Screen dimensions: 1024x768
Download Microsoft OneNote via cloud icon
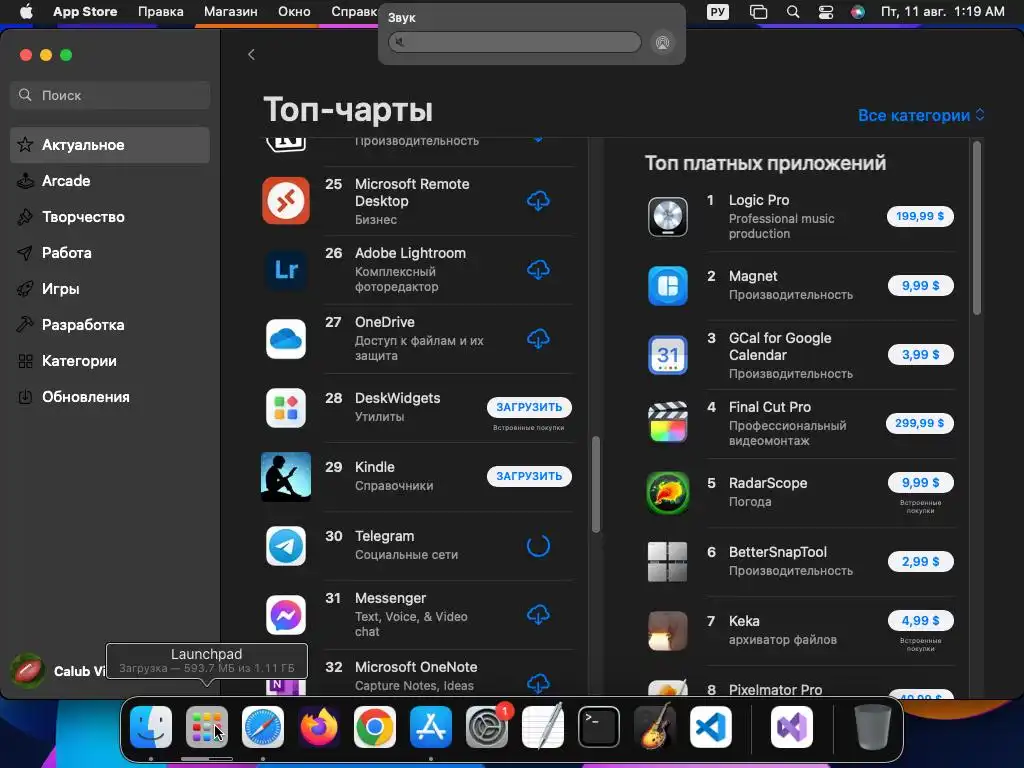click(x=538, y=683)
